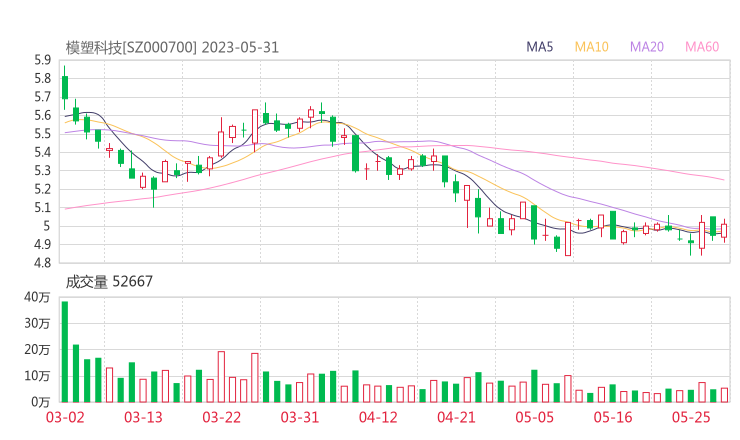
Task: Click the tallest green volume bar on 03-02
Action: 65,352
